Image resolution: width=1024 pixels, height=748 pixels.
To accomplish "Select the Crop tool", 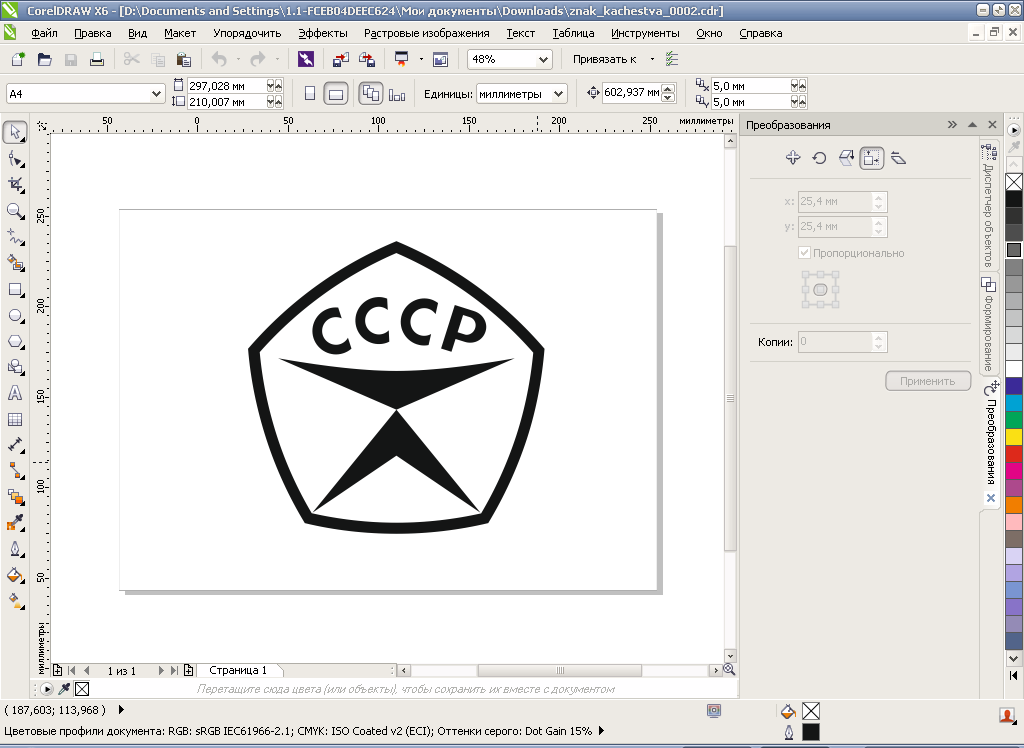I will pos(15,185).
